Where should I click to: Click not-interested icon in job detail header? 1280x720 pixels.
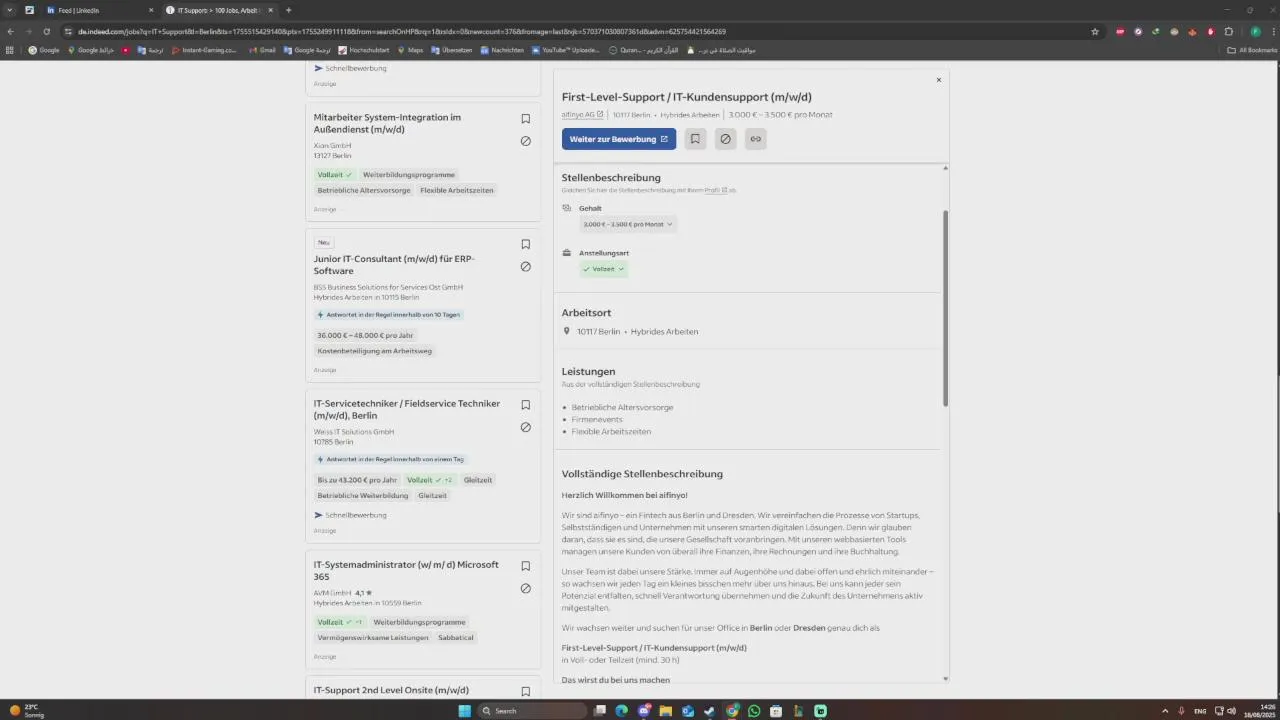coord(725,139)
